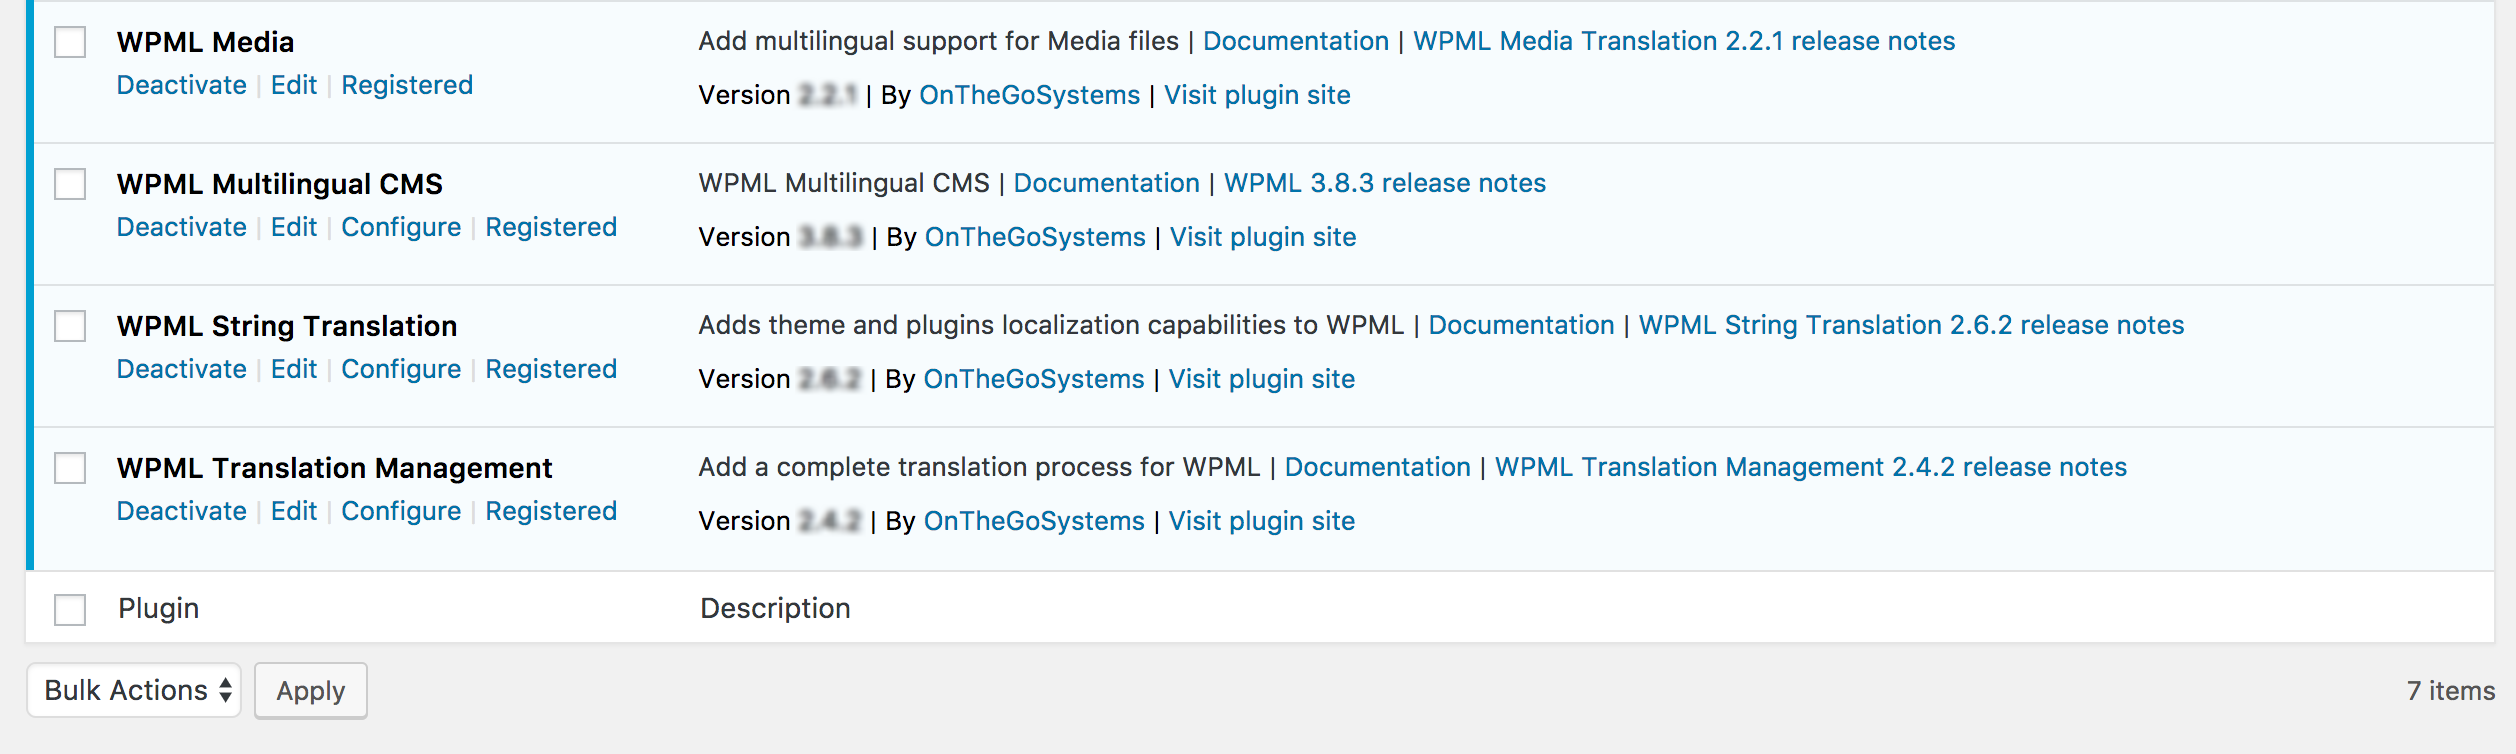Open WPML 3.8.3 release notes
2516x754 pixels.
[1385, 183]
